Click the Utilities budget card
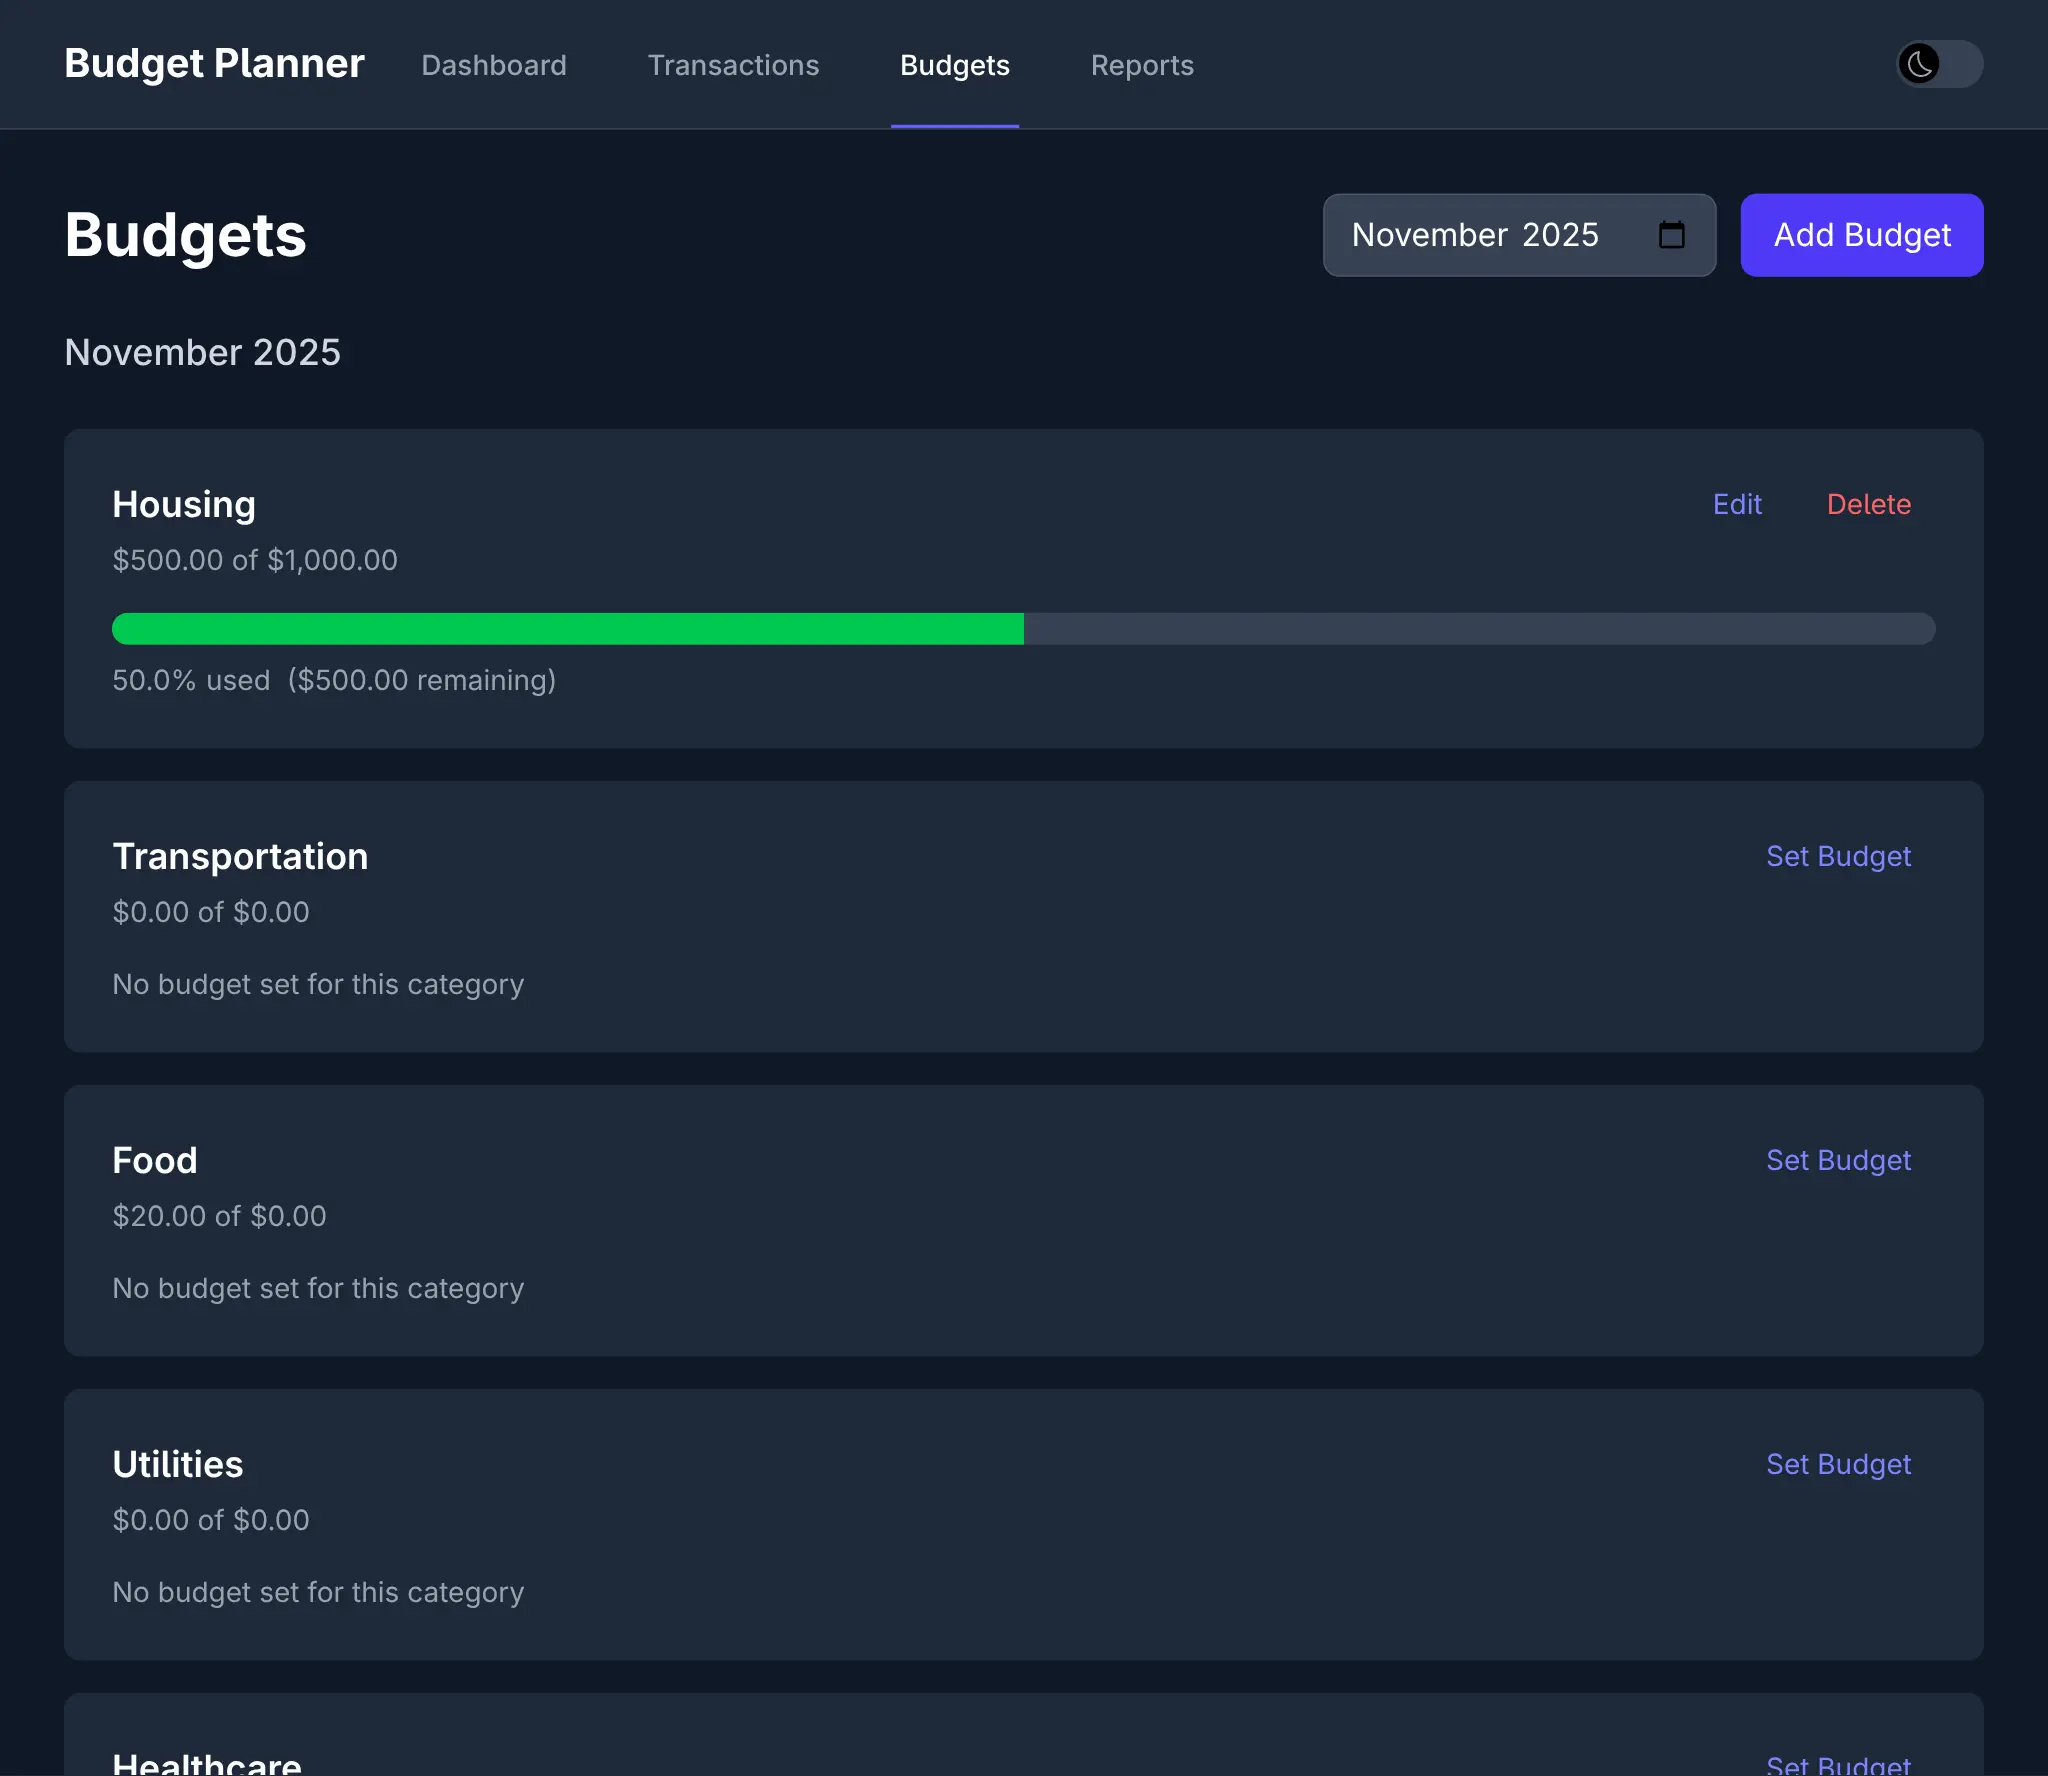 tap(1024, 1526)
